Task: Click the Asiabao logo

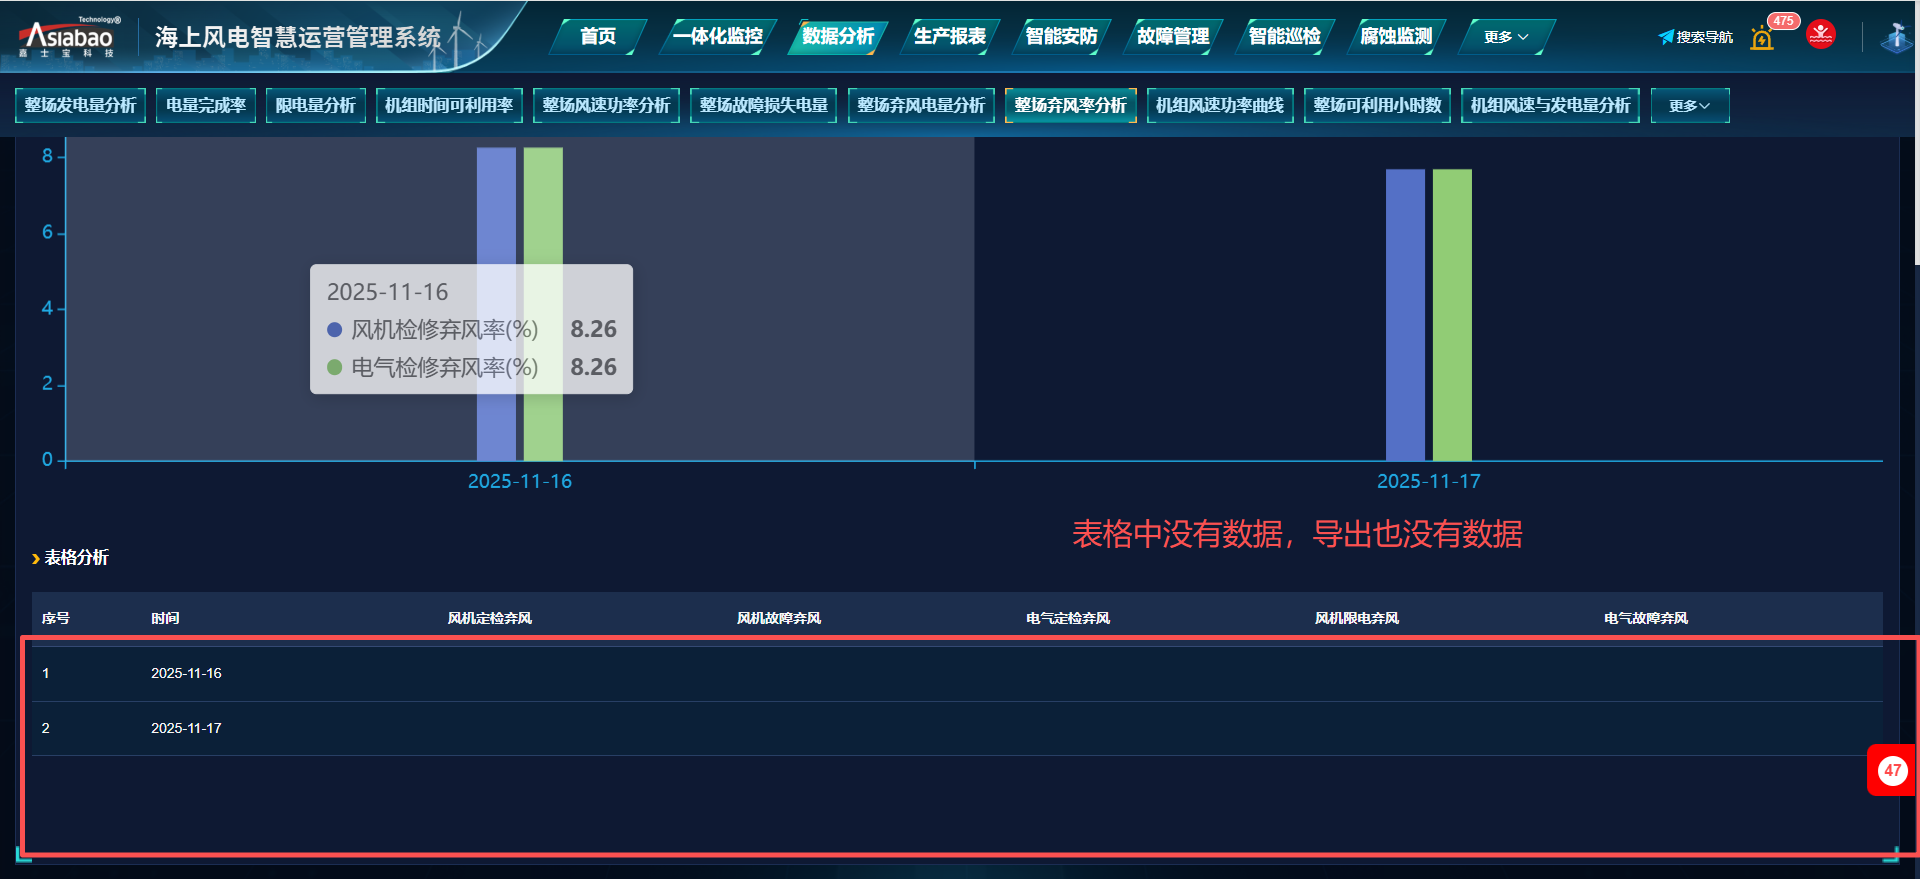Action: (68, 38)
